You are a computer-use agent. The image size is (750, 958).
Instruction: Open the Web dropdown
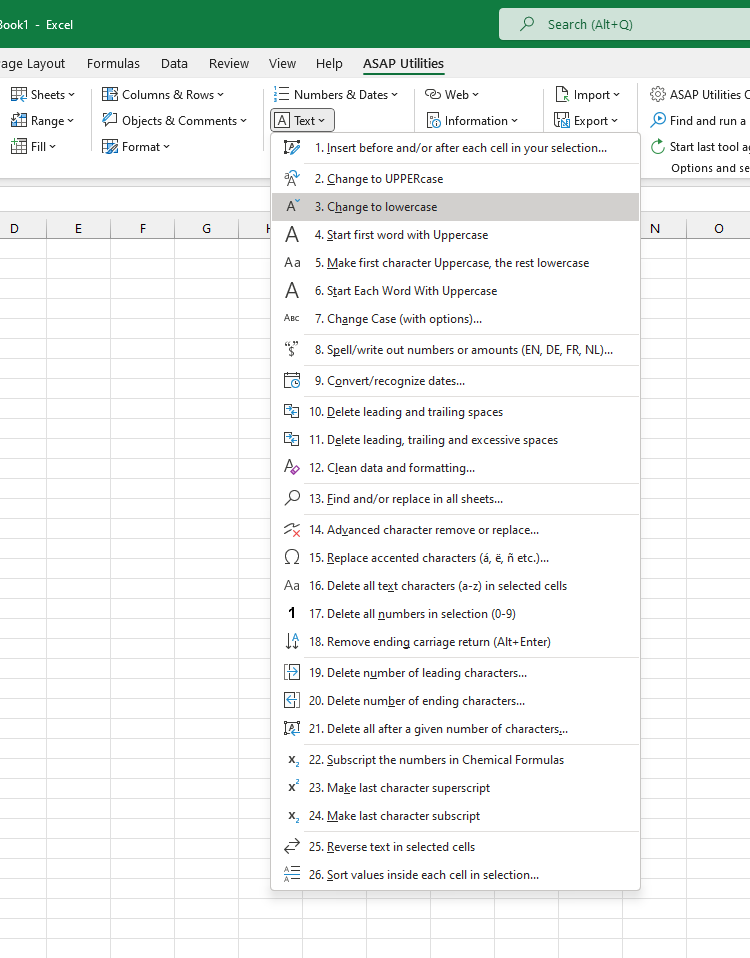[x=452, y=95]
